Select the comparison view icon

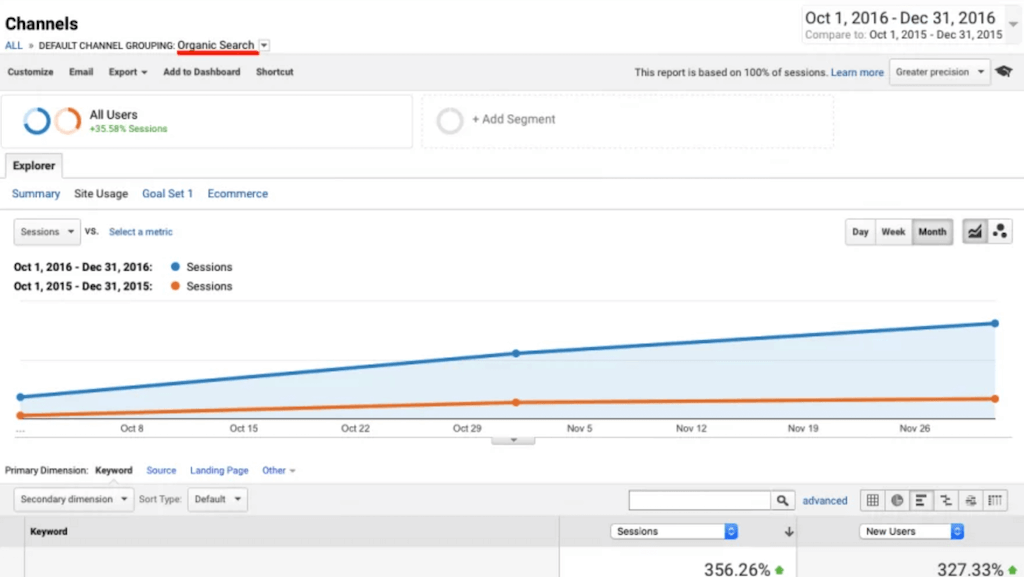click(x=945, y=500)
